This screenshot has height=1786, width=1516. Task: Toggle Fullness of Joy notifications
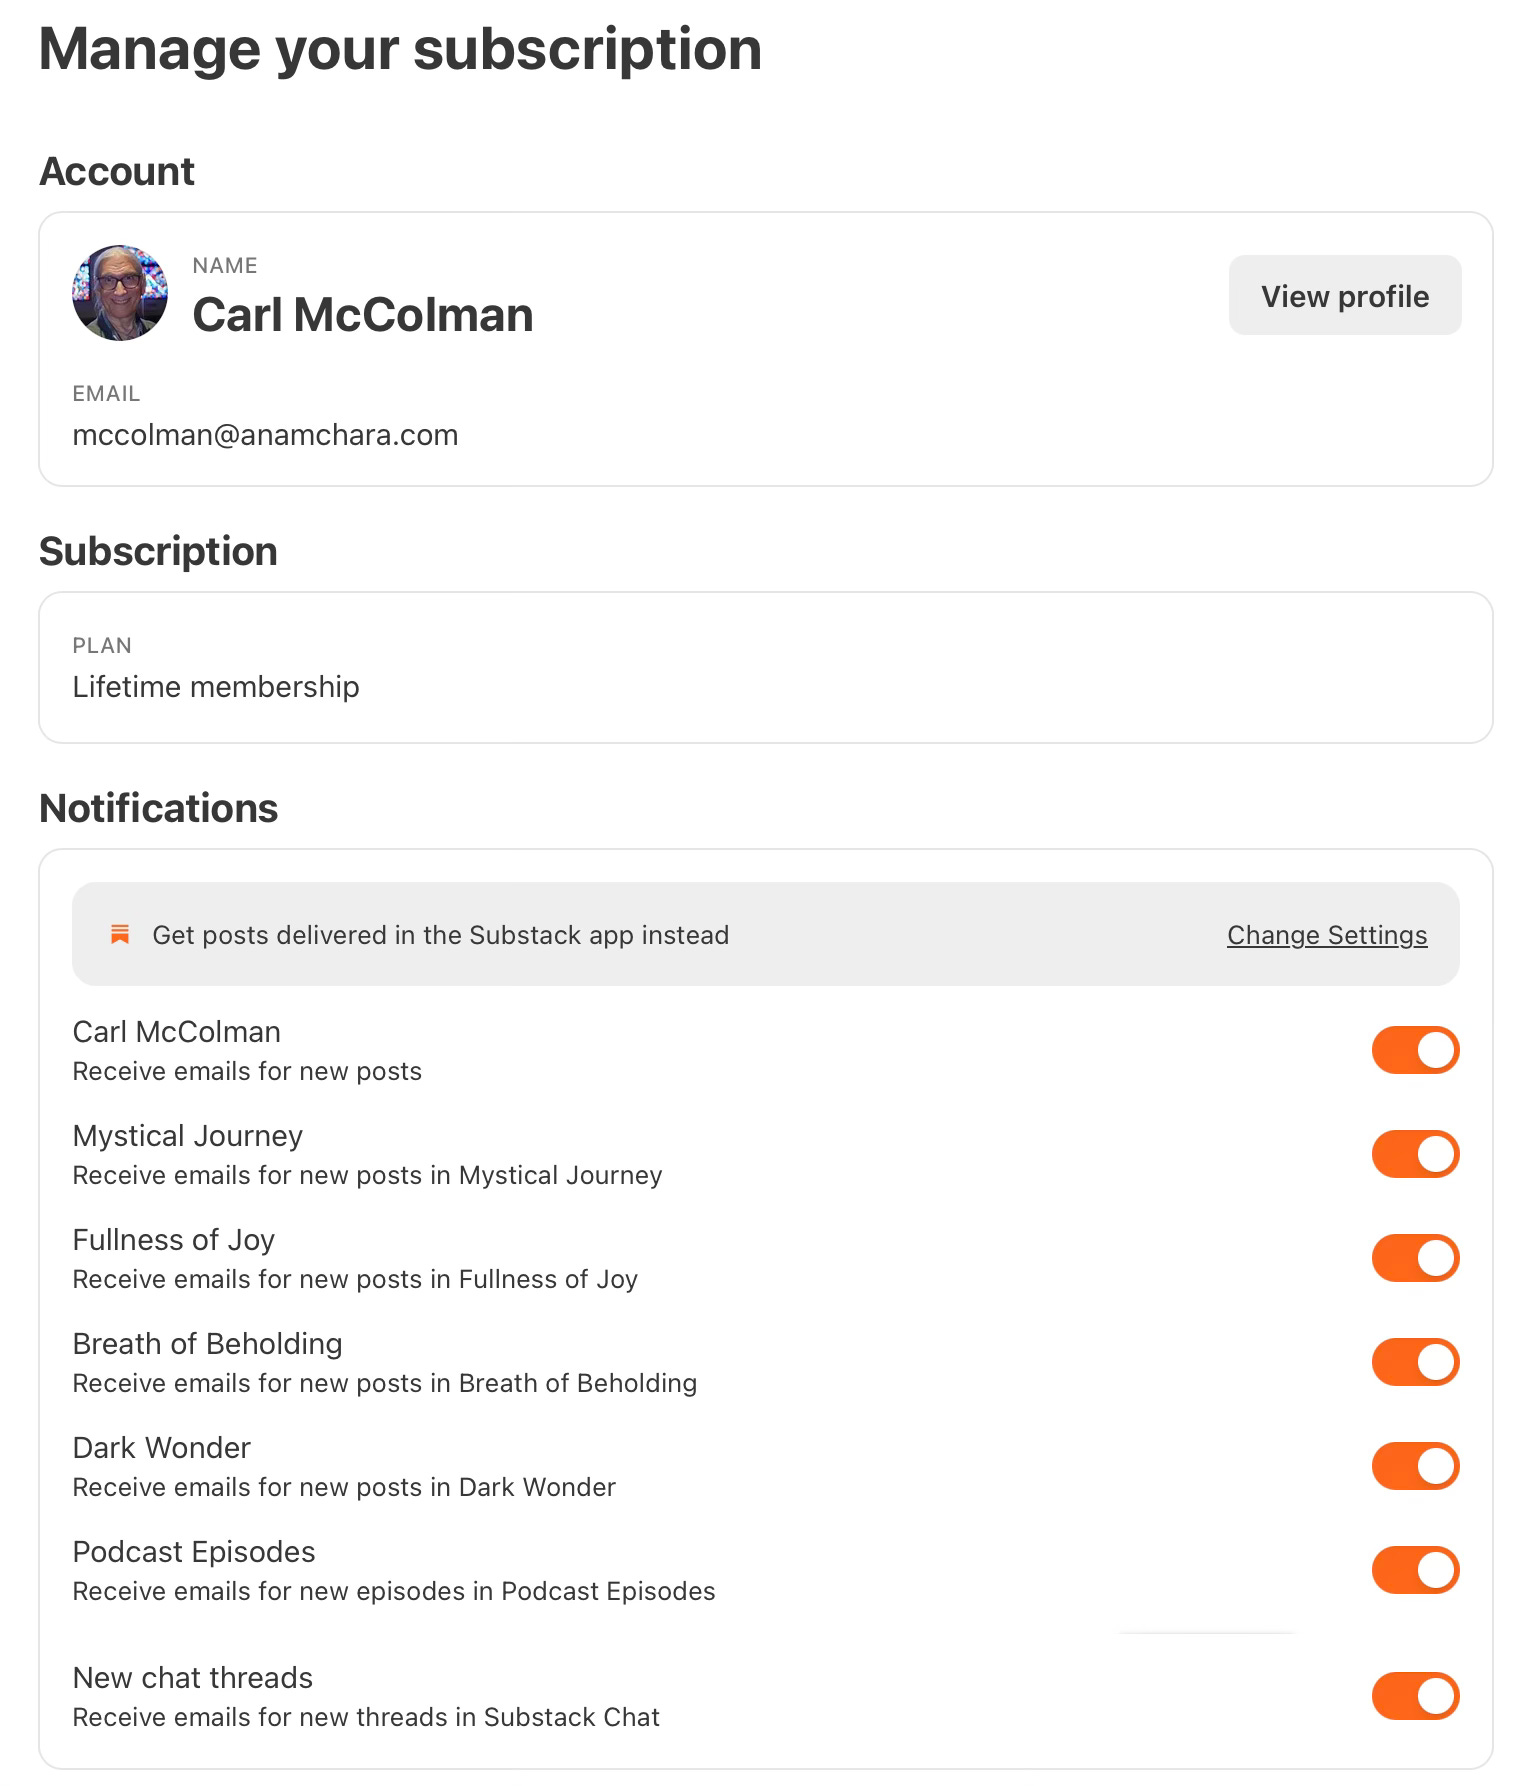[1415, 1258]
